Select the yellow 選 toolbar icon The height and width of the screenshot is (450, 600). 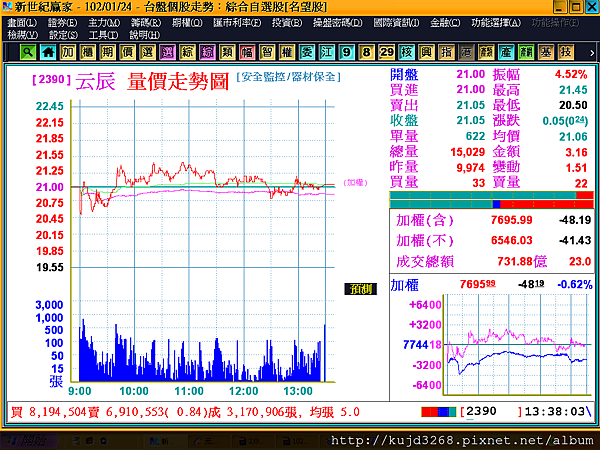(x=148, y=52)
